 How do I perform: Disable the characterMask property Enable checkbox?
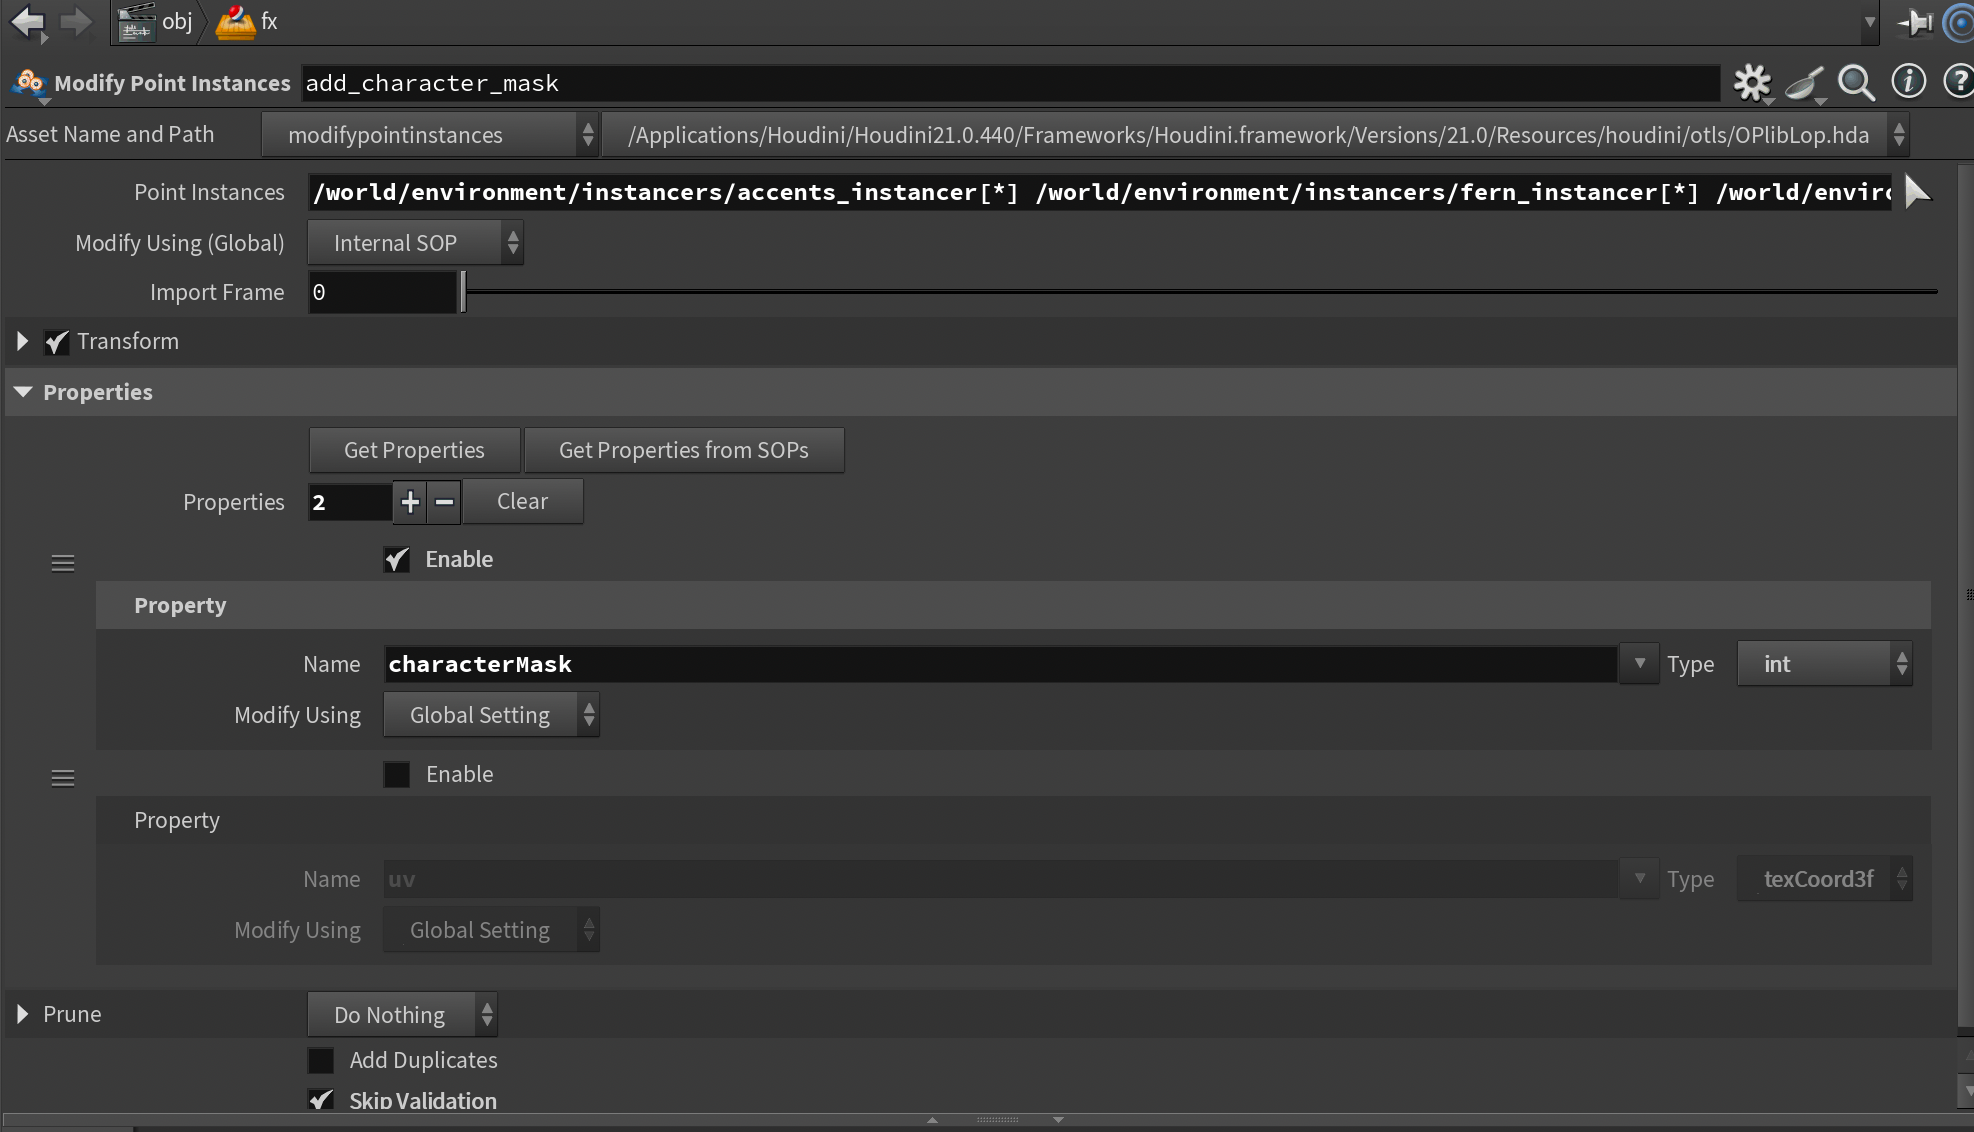[397, 560]
